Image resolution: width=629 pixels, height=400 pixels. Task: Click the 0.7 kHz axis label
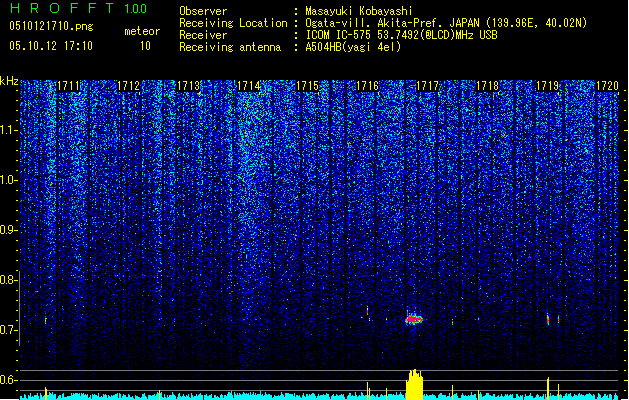coord(8,330)
